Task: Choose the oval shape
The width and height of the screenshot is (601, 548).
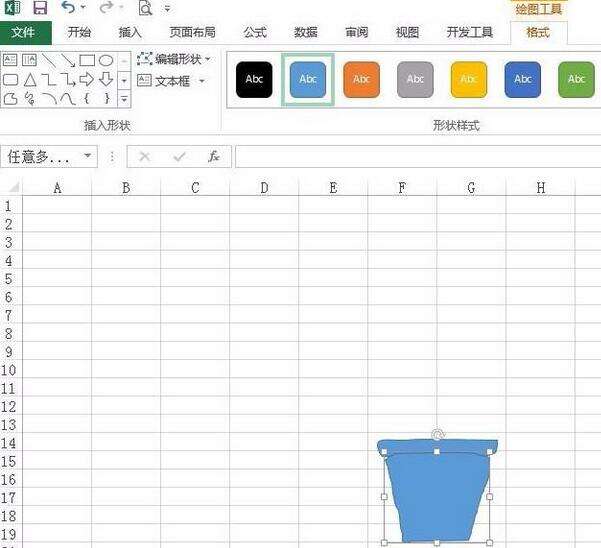Action: point(106,60)
